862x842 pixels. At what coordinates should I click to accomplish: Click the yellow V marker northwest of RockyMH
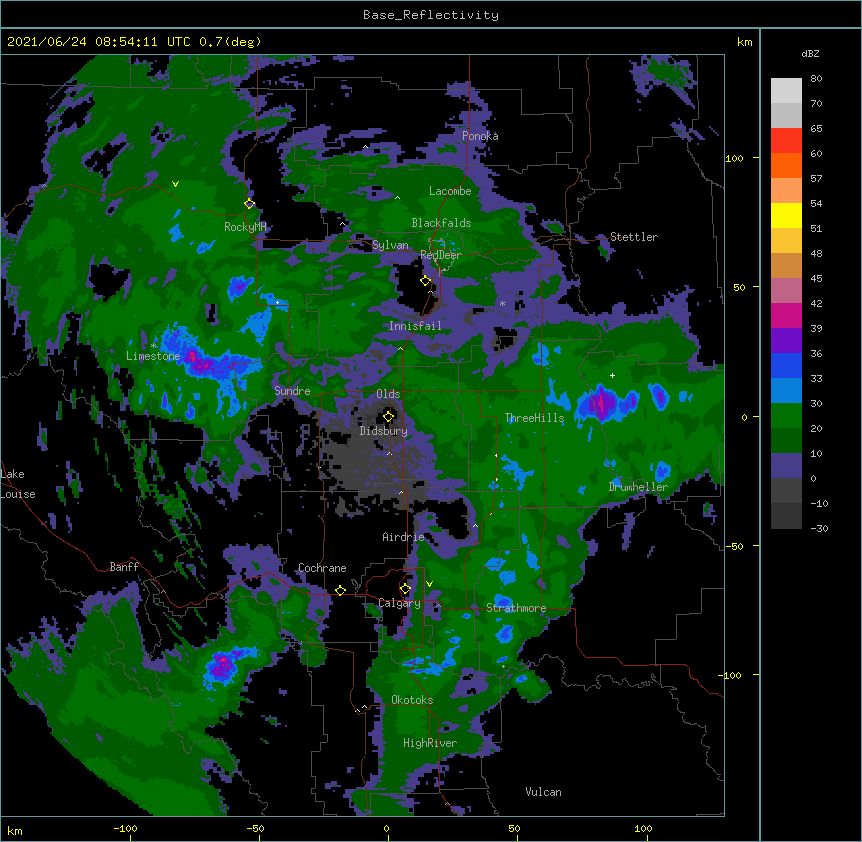(x=175, y=184)
